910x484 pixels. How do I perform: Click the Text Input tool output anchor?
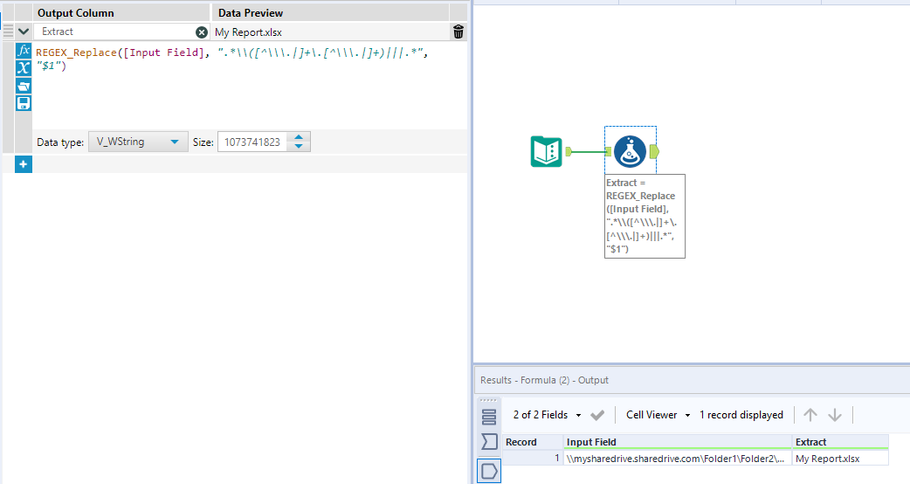pyautogui.click(x=569, y=151)
